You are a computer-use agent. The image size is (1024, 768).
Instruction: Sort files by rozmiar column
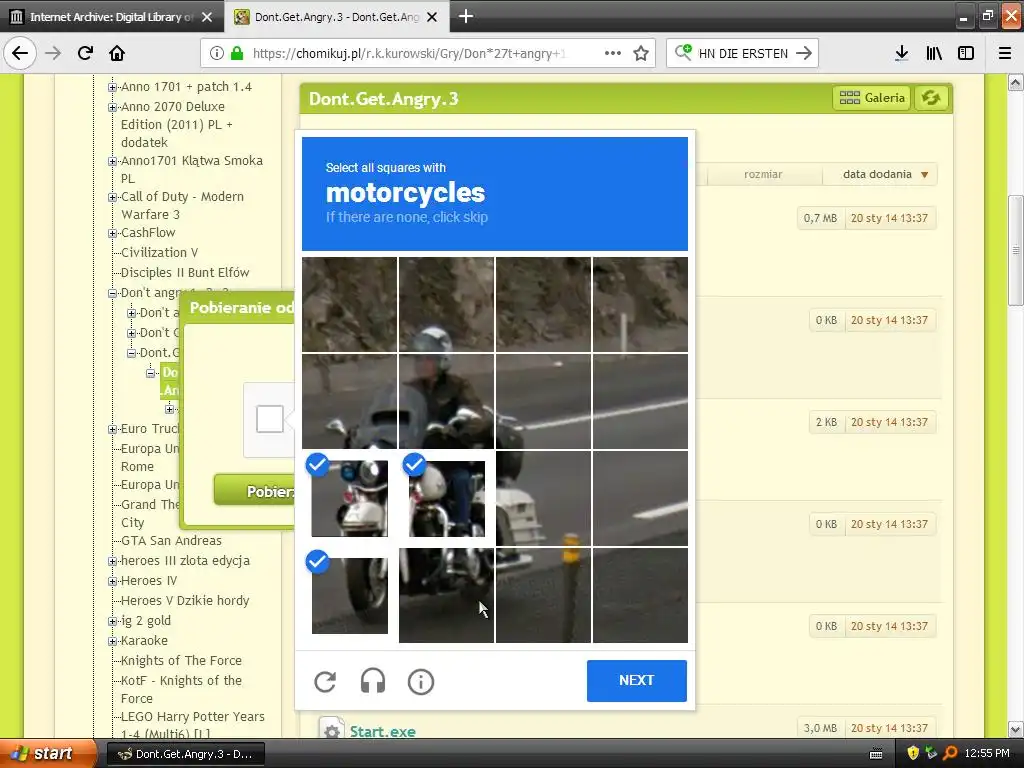(763, 174)
